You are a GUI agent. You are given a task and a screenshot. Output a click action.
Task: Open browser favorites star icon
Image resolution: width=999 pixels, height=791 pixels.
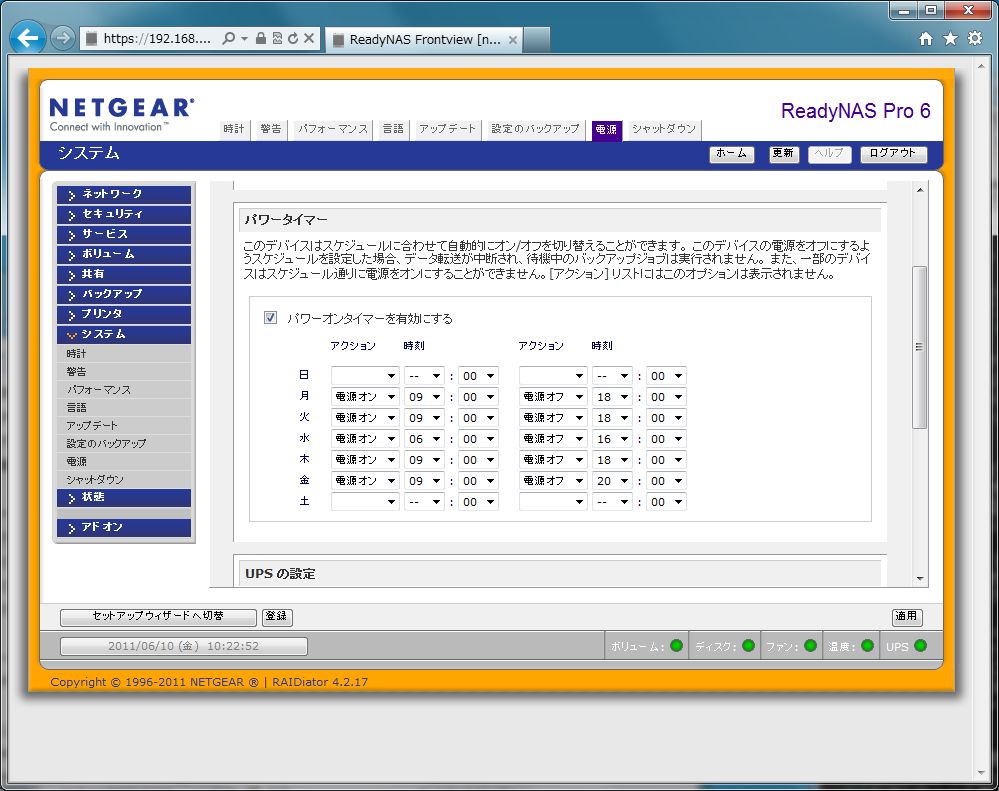pos(950,38)
